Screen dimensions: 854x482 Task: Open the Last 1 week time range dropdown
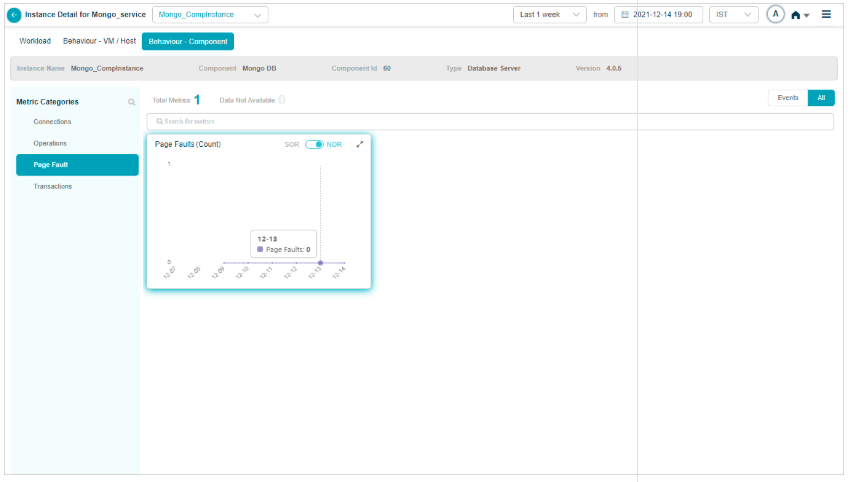[x=550, y=15]
